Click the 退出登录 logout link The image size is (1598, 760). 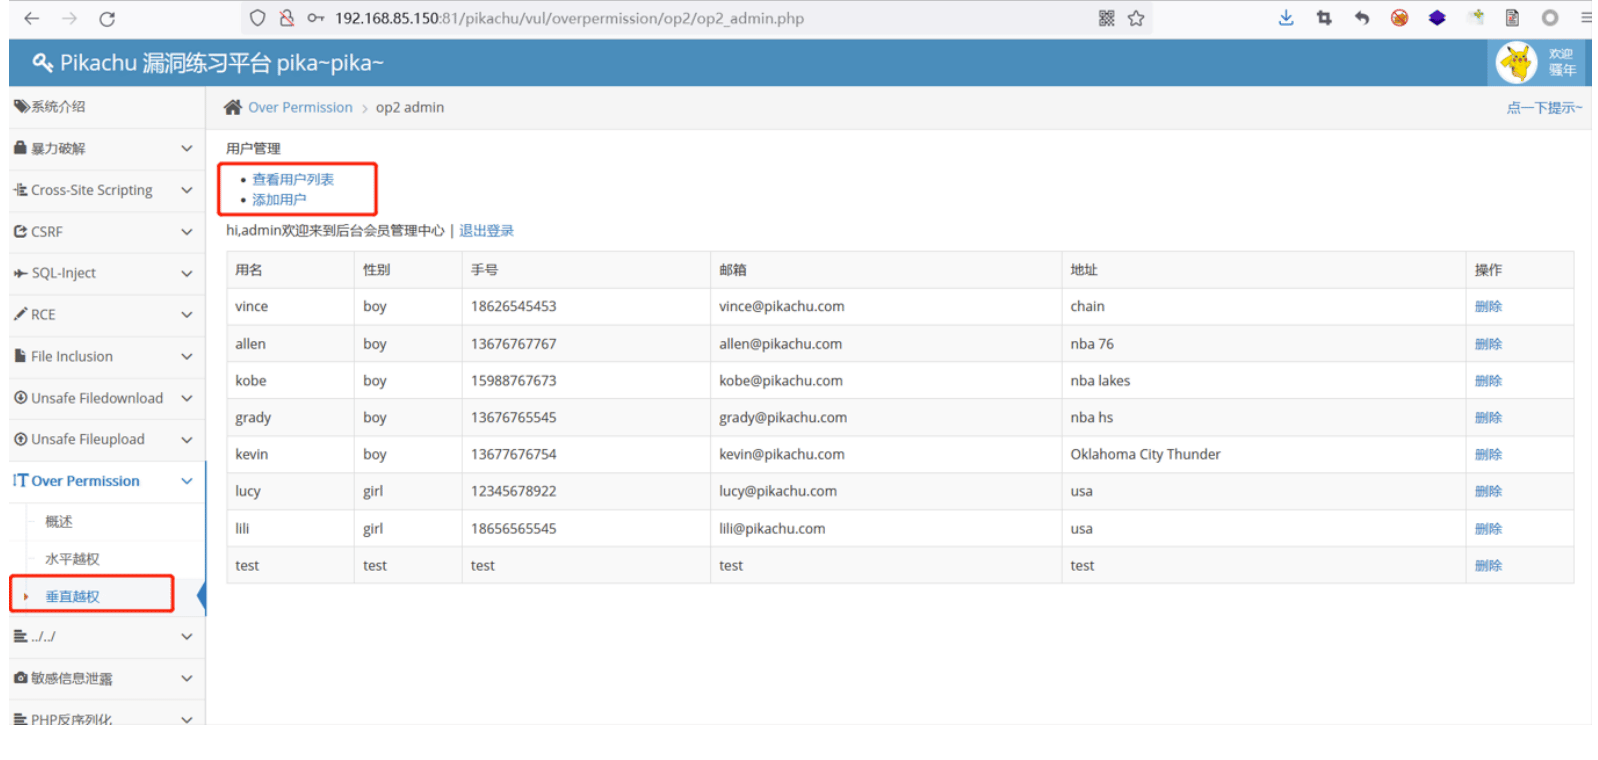coord(486,231)
